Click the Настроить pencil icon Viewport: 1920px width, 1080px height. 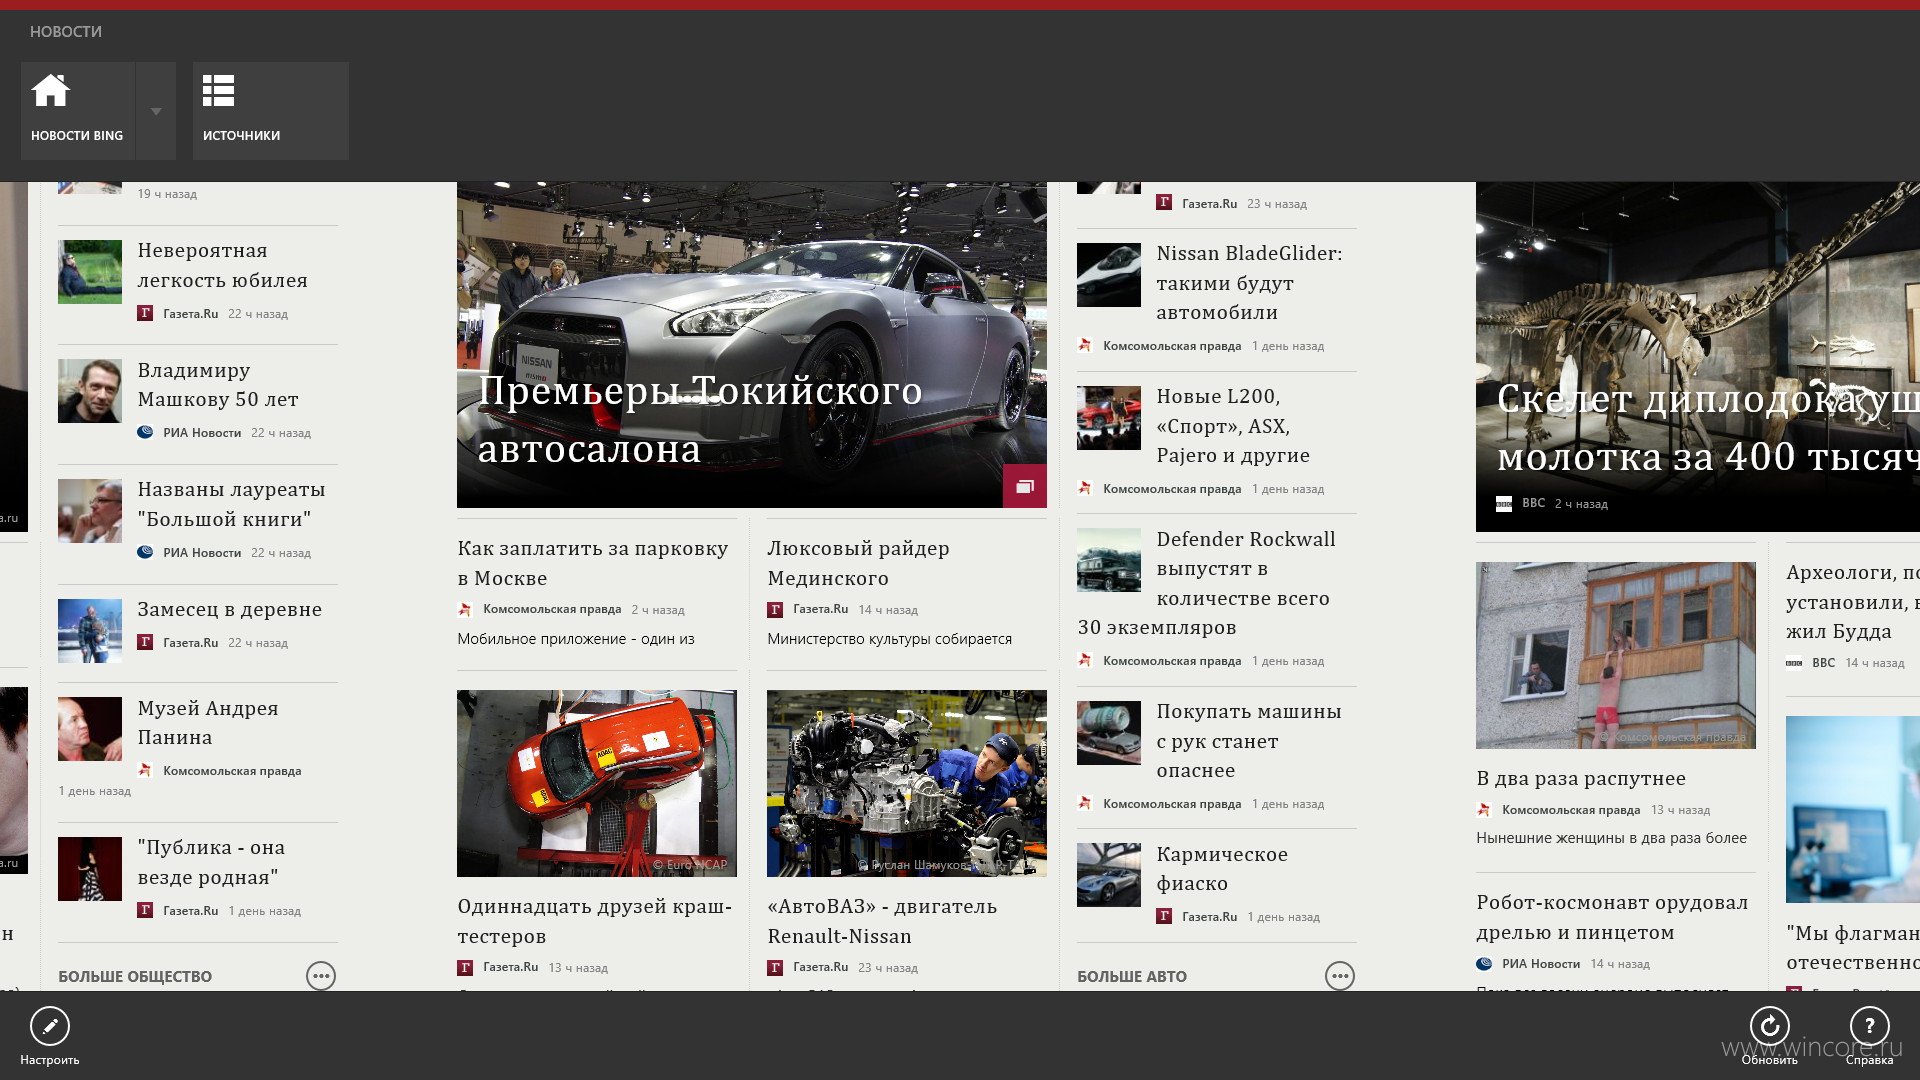49,1026
